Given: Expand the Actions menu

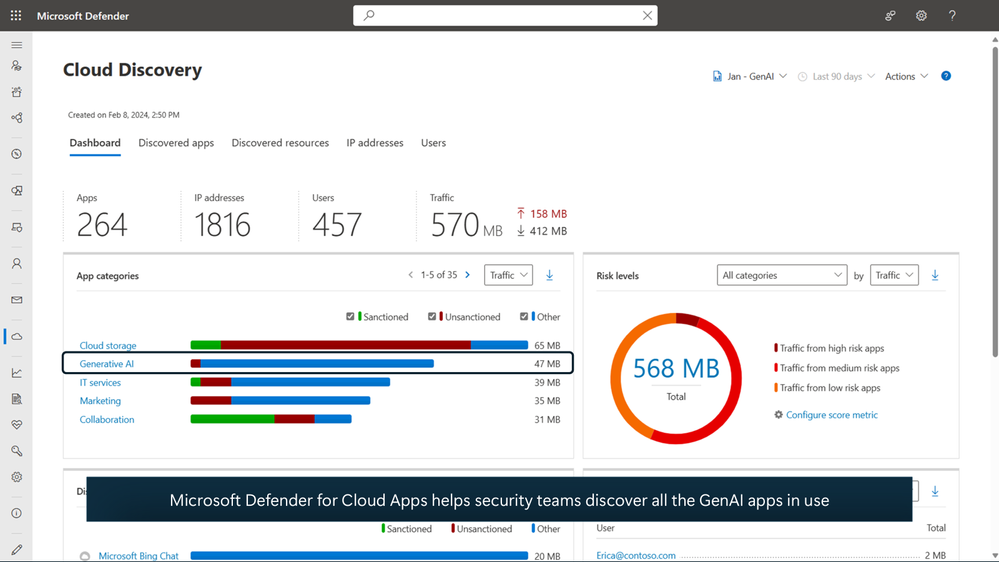Looking at the screenshot, I should click(906, 76).
